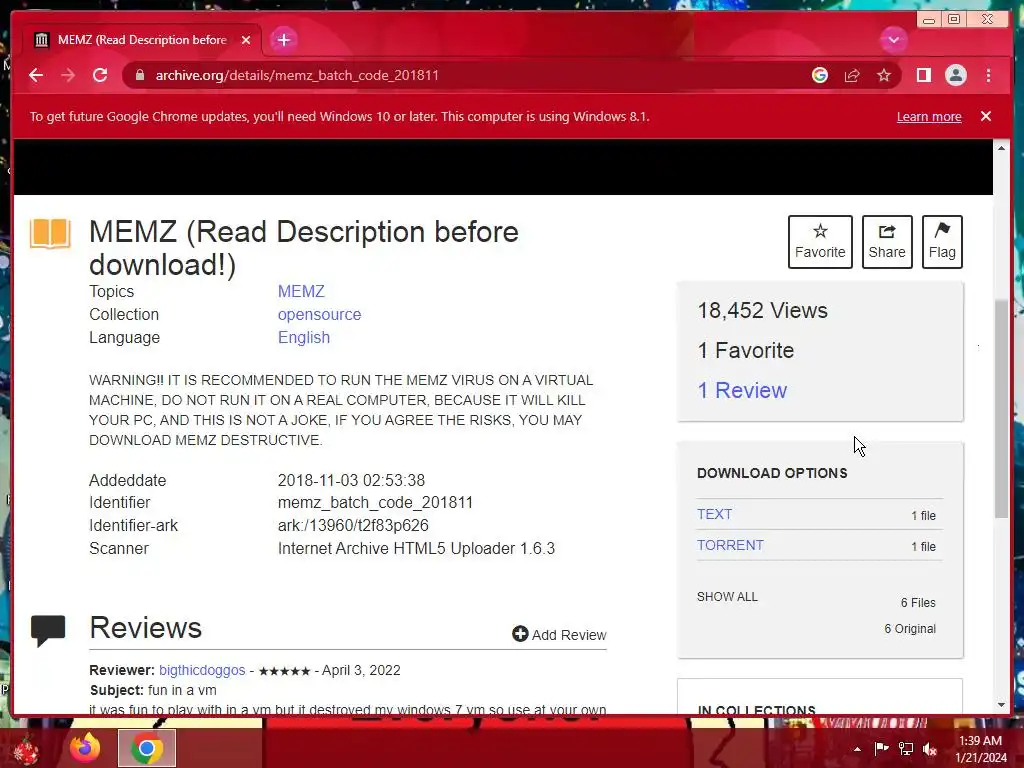Click the Start button on the taskbar
This screenshot has width=1024, height=768.
26,749
